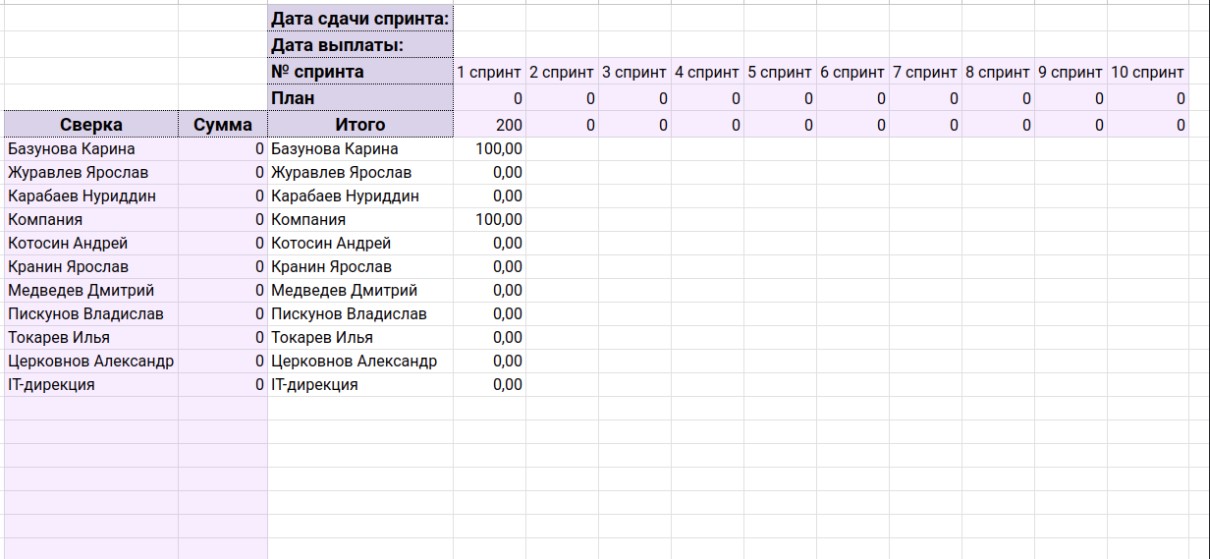Select the cell showing total 200
Image resolution: width=1210 pixels, height=559 pixels.
[x=489, y=124]
